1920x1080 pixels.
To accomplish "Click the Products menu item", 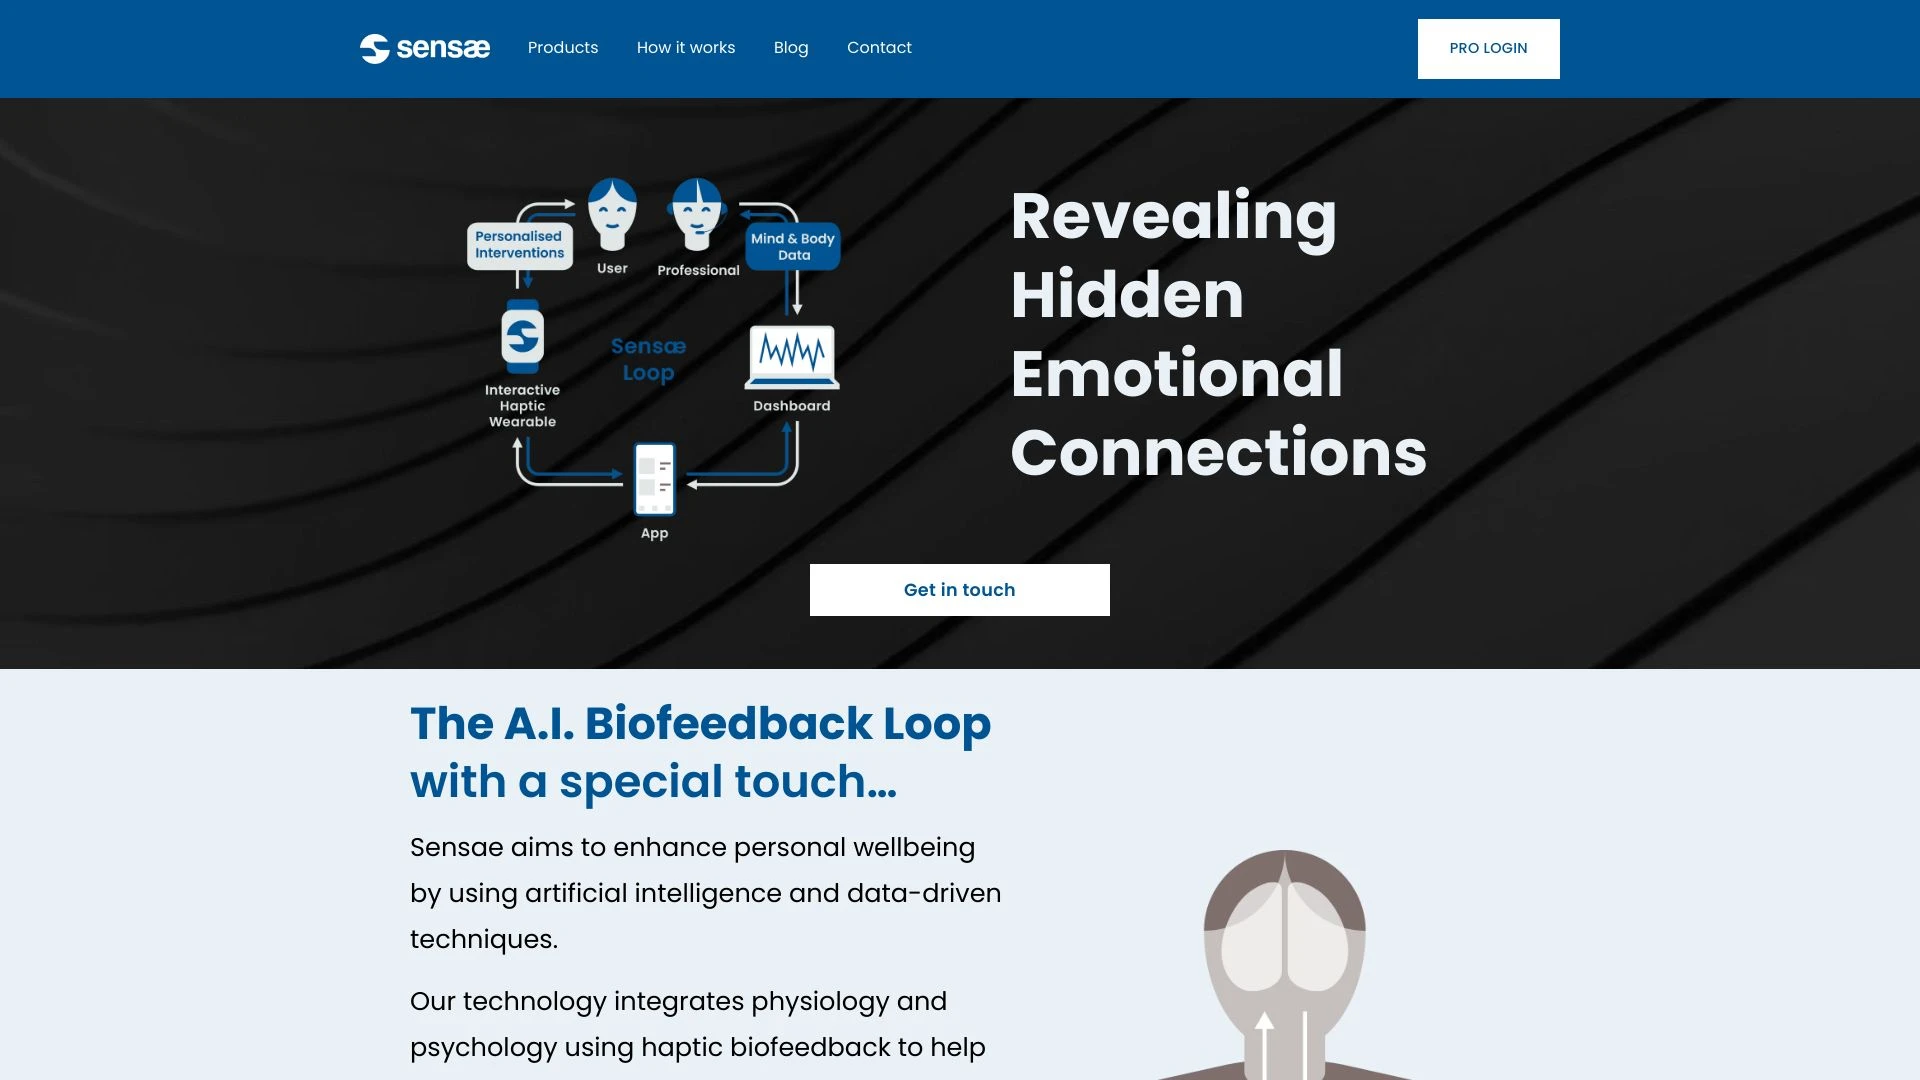I will 563,47.
